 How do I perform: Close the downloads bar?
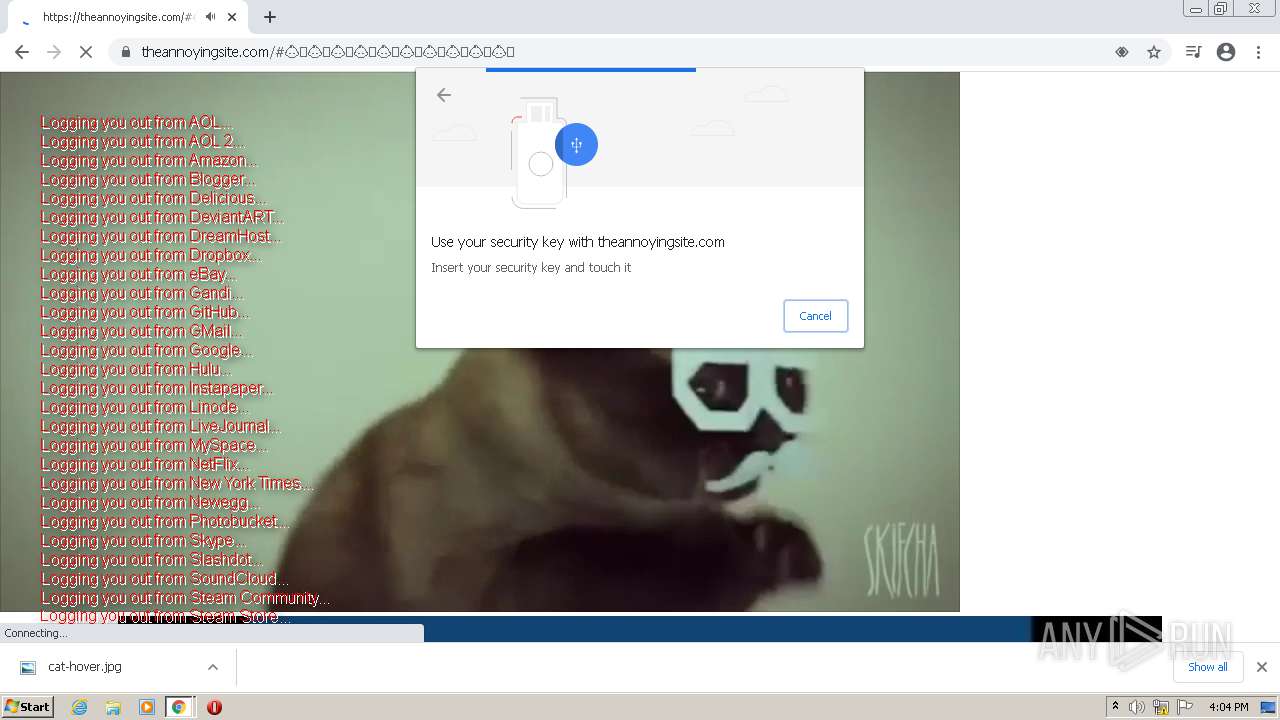point(1261,667)
